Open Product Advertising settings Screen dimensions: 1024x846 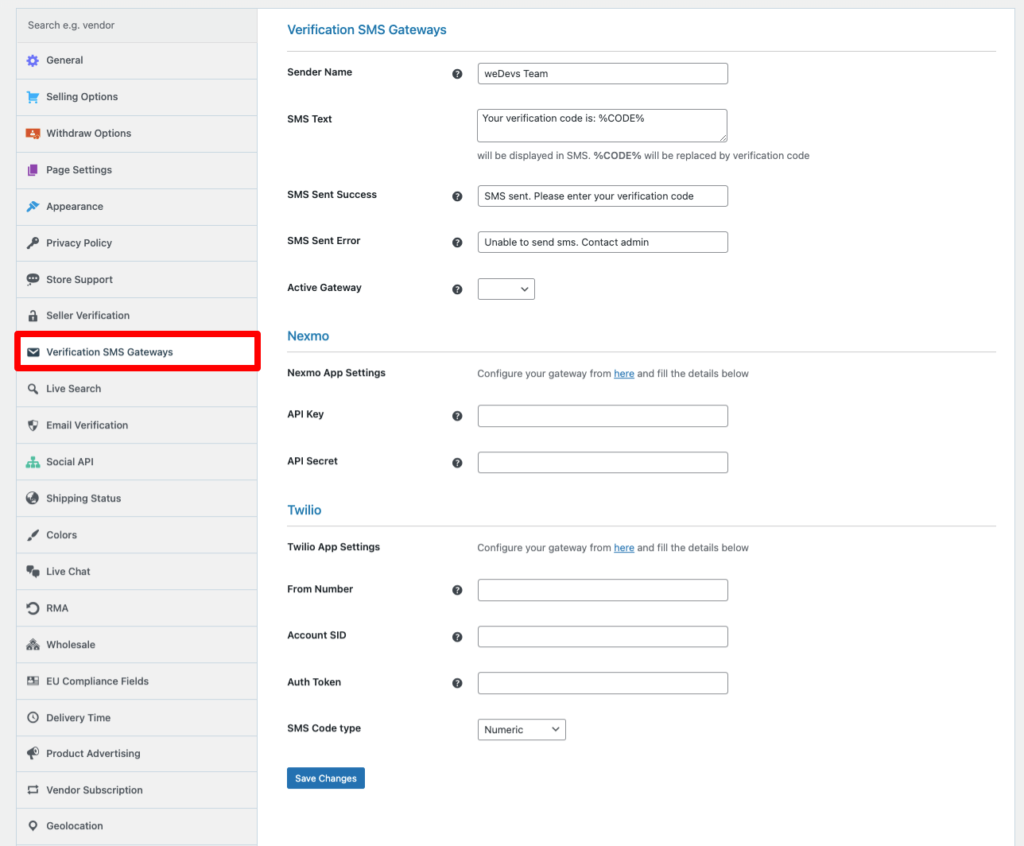pyautogui.click(x=136, y=753)
